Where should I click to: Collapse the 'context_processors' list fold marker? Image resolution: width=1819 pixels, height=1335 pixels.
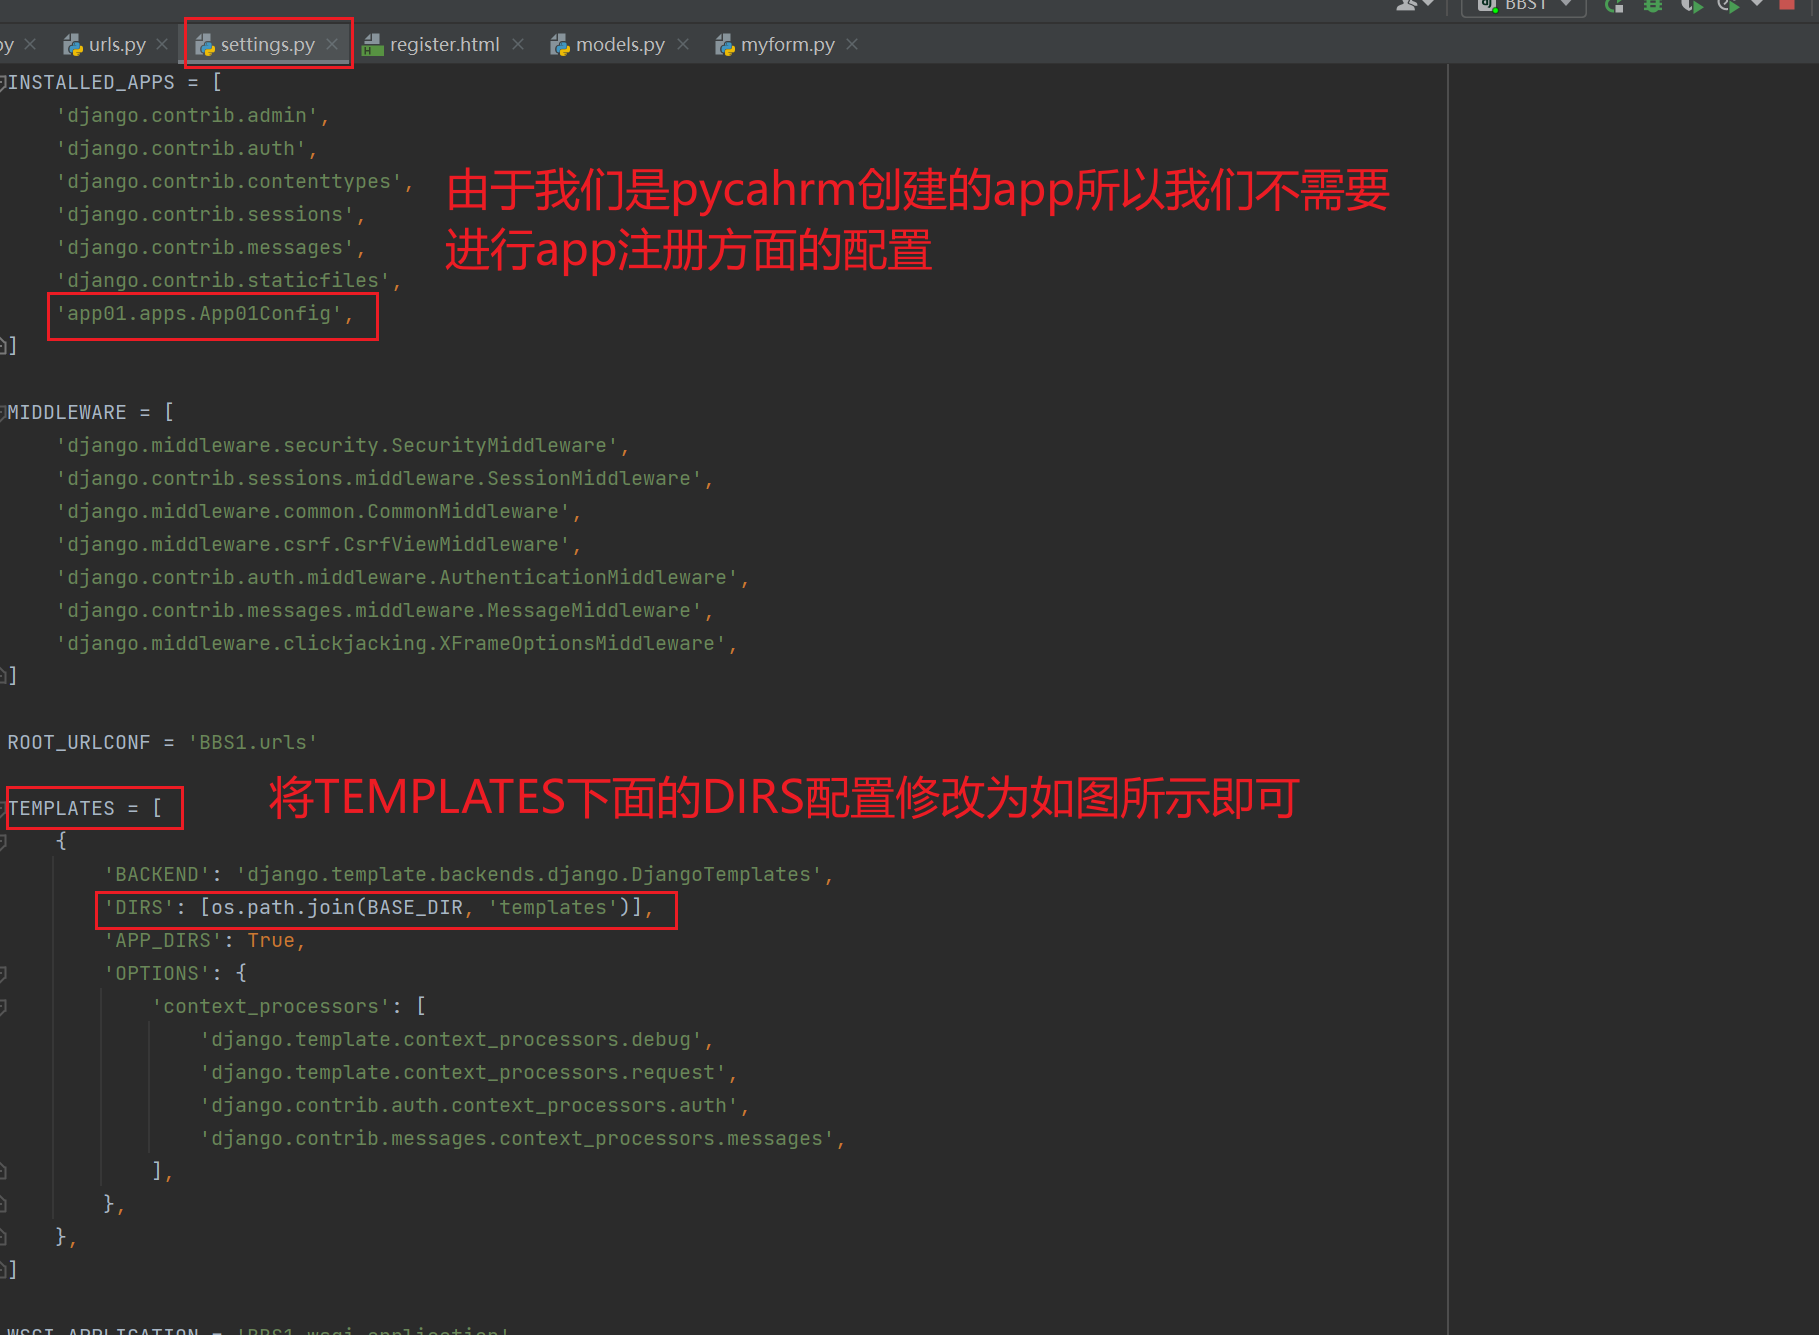coord(3,1006)
